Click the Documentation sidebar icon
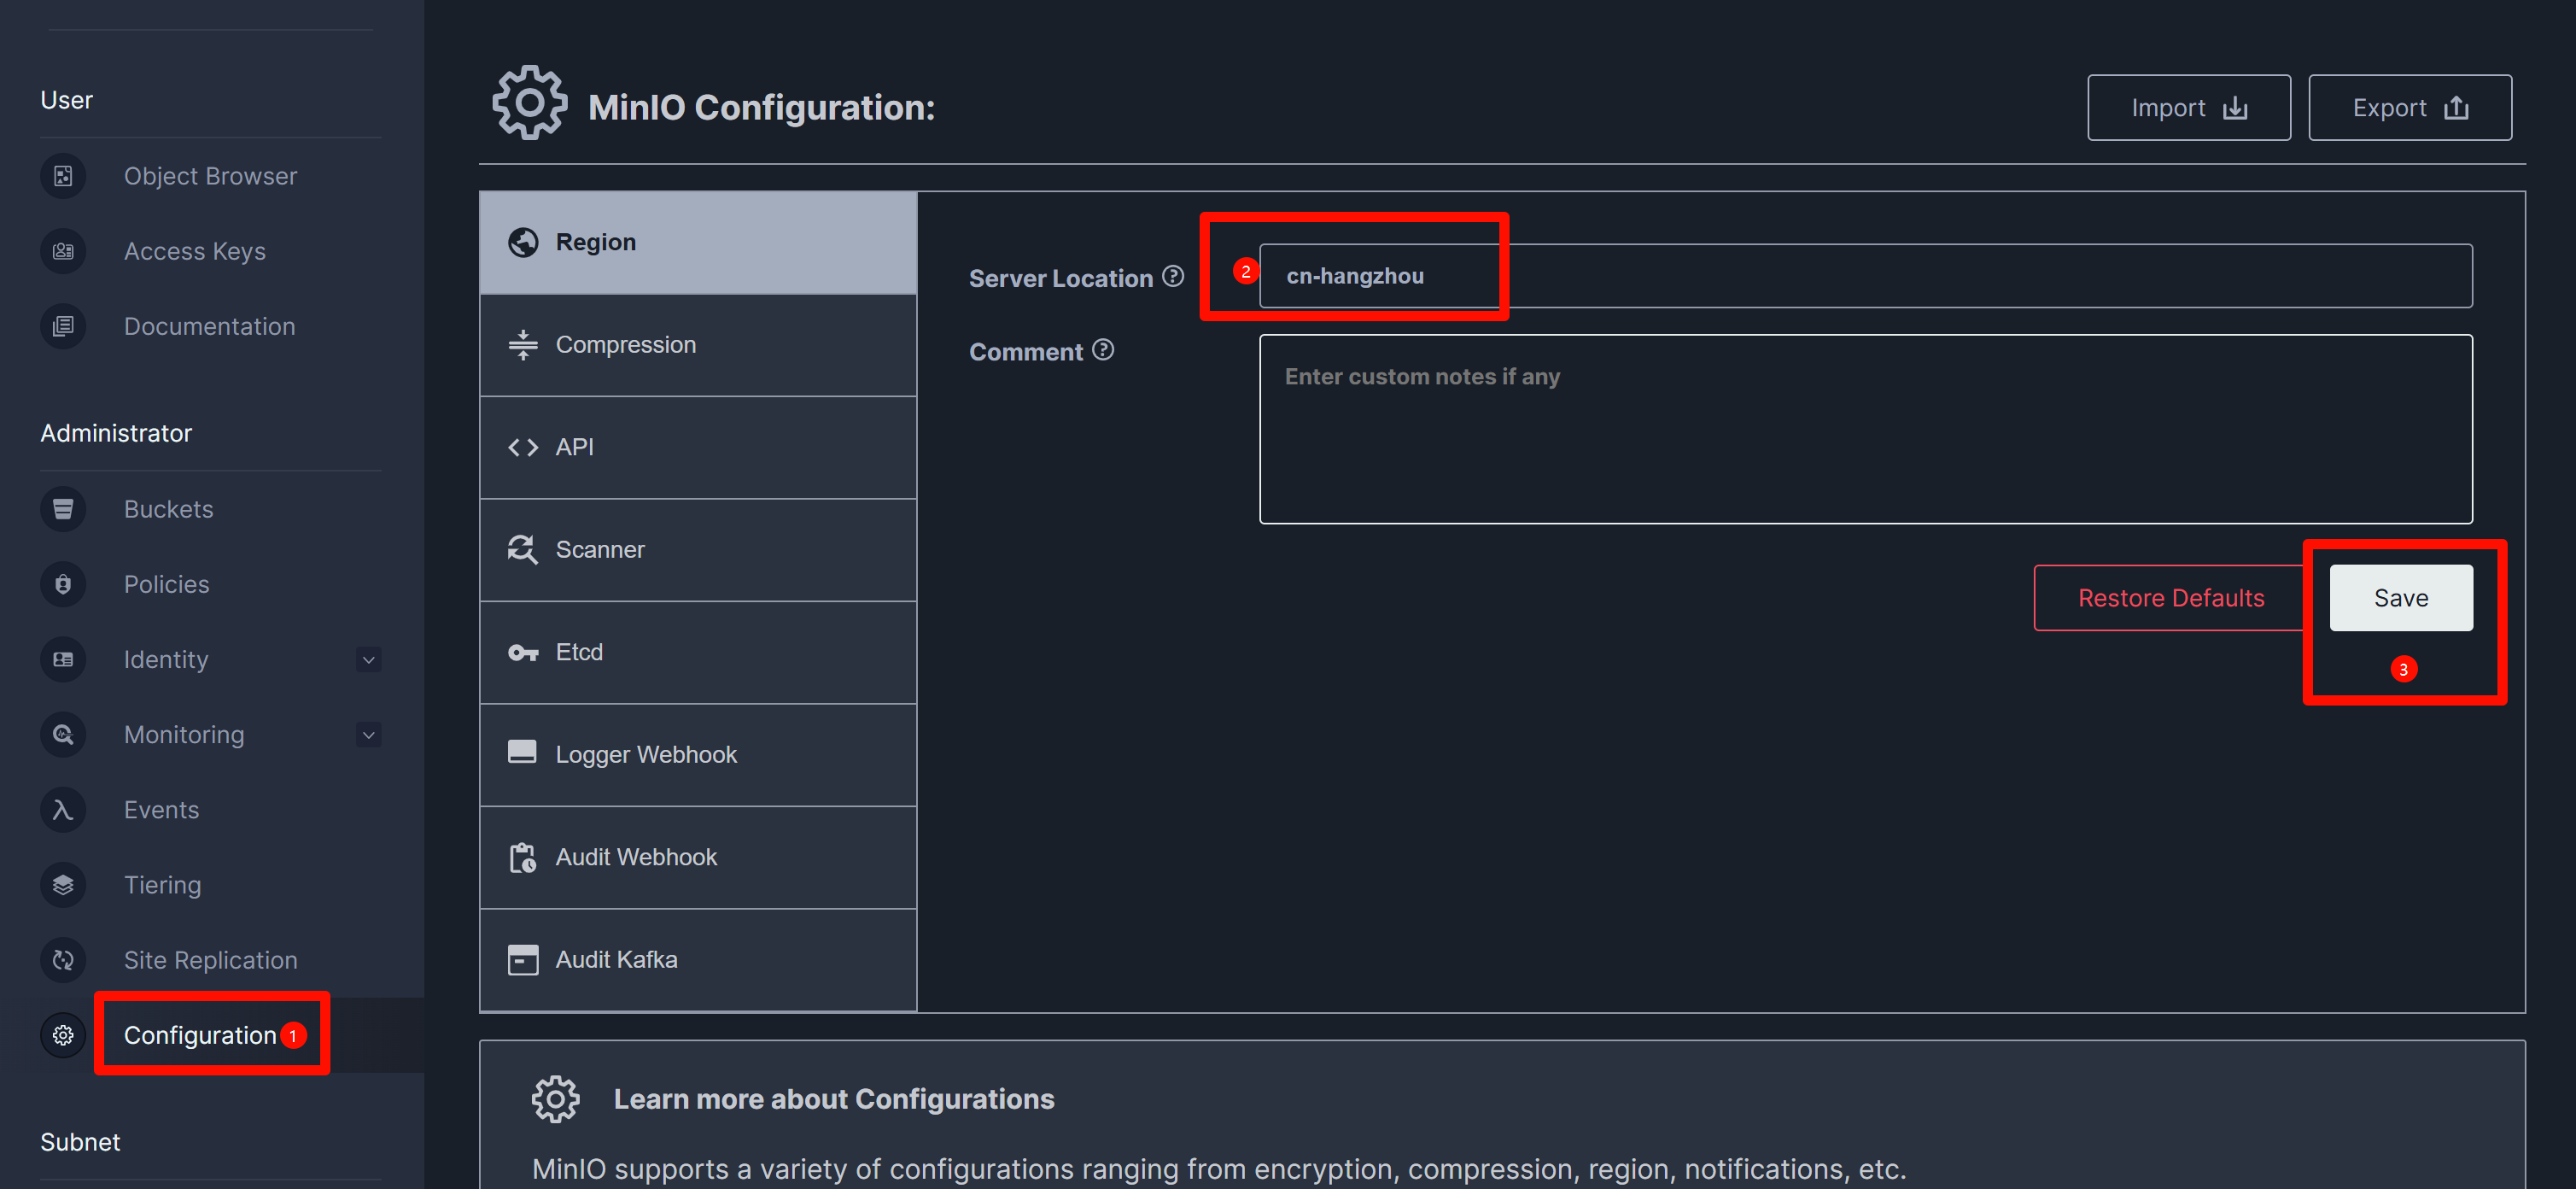The height and width of the screenshot is (1189, 2576). click(63, 326)
